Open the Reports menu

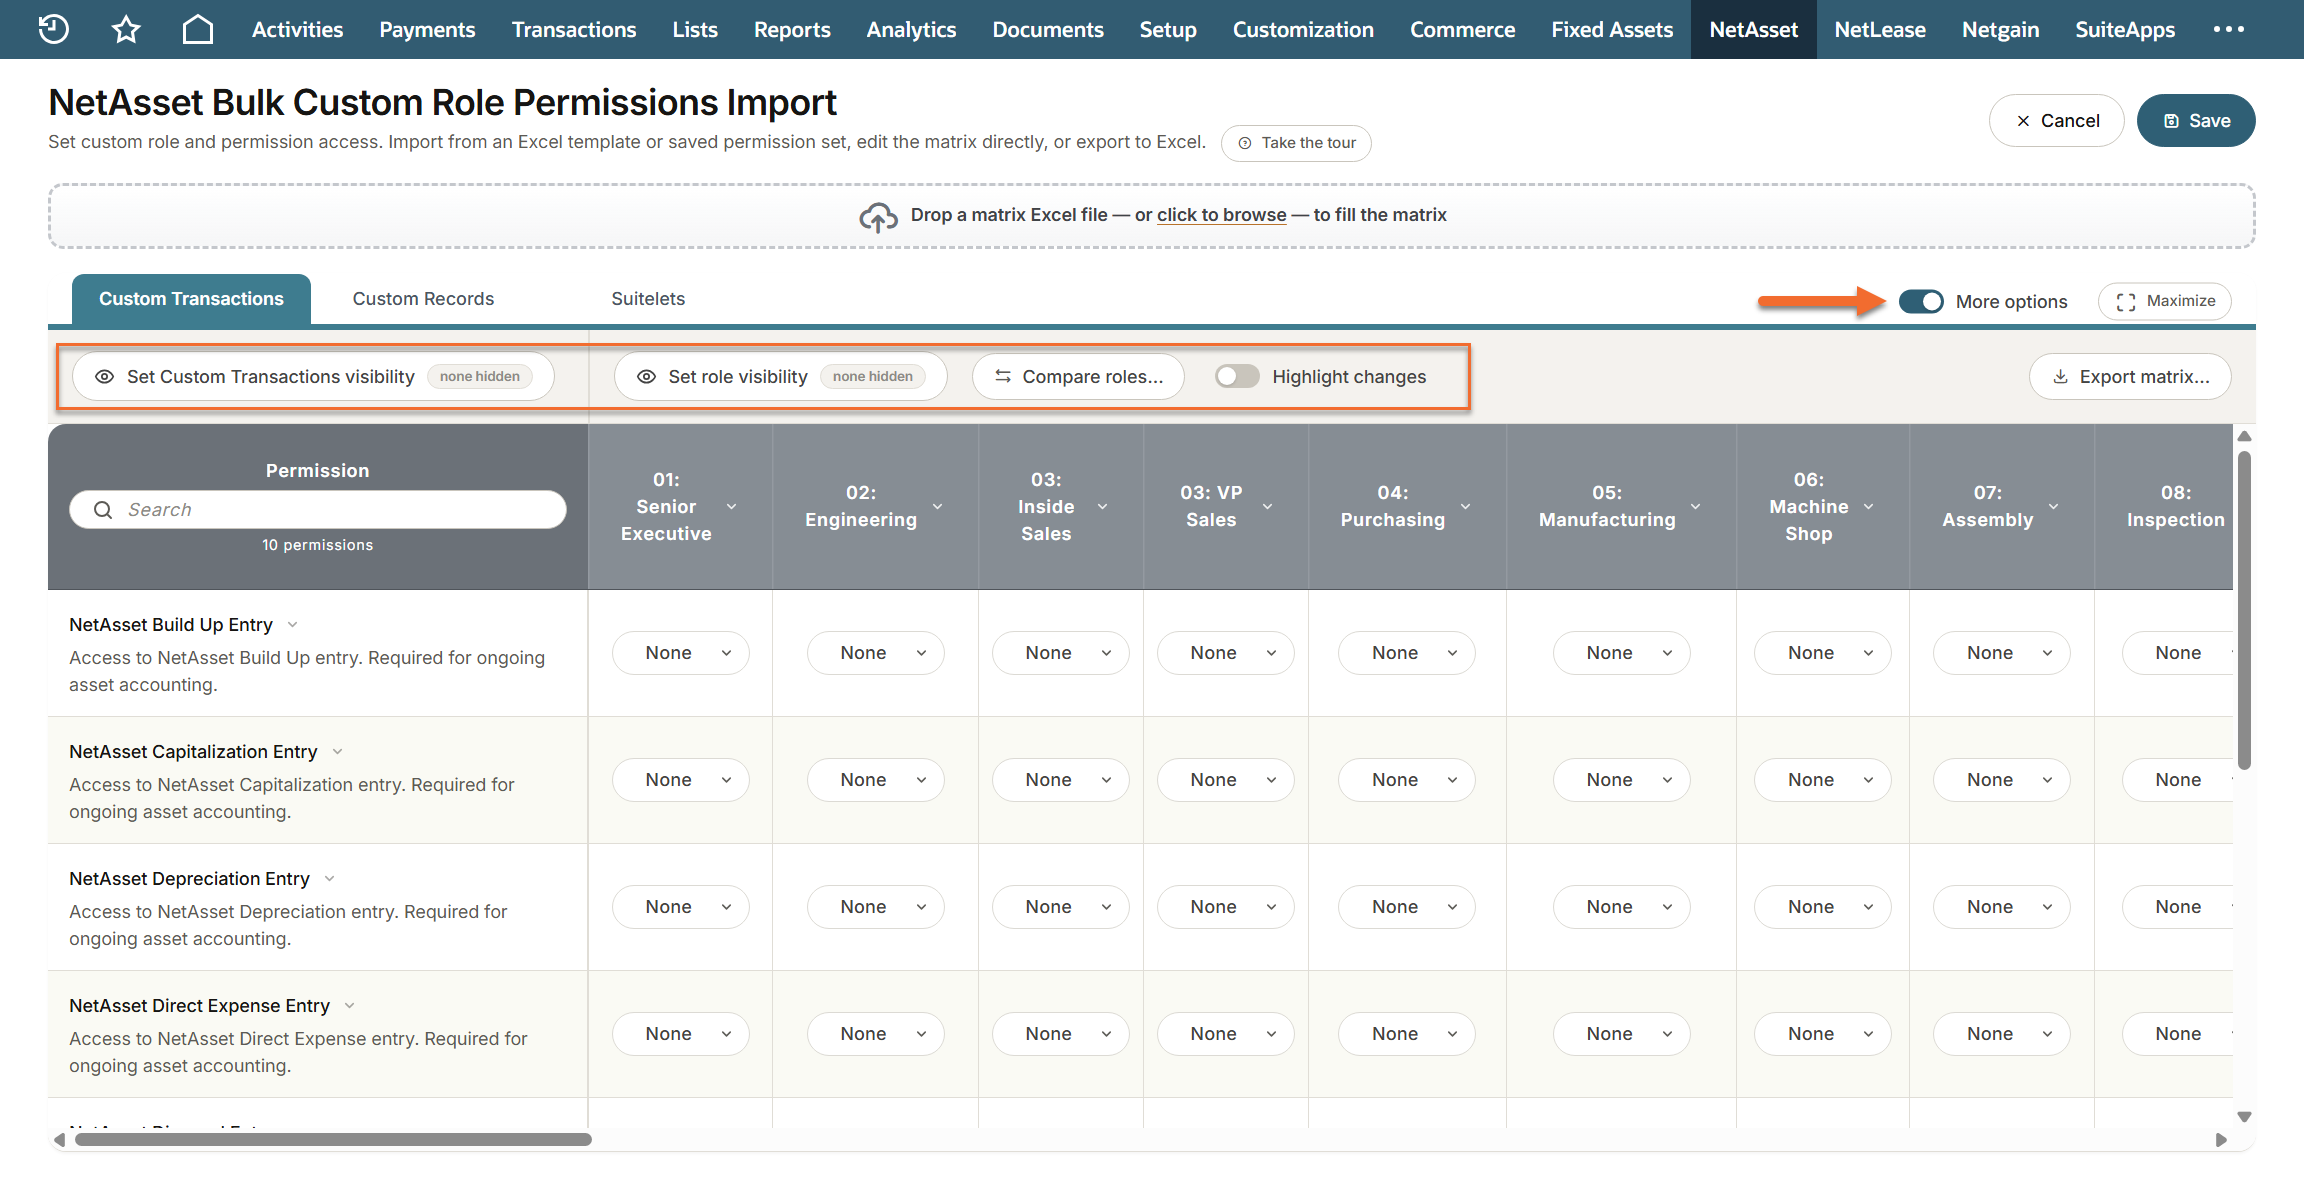792,29
